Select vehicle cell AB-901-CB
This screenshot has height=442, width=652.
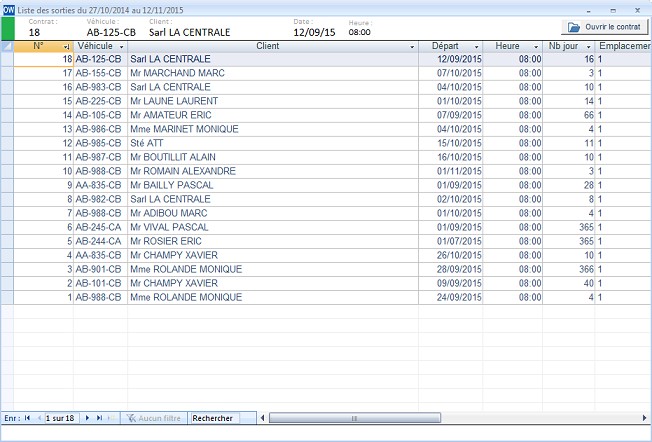(100, 269)
